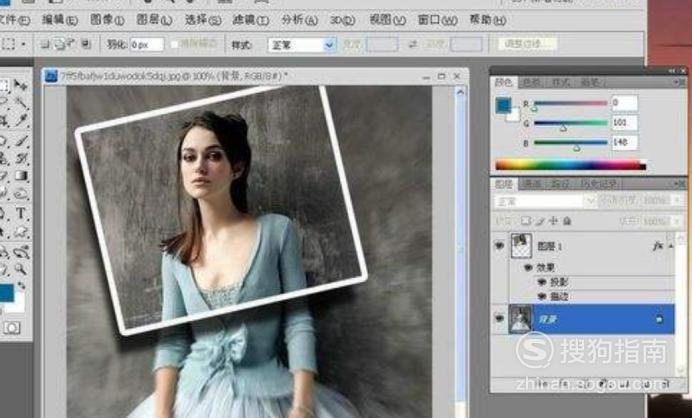Open the 窗口(W) menu
Viewport: 692px width, 418px height.
(437, 20)
